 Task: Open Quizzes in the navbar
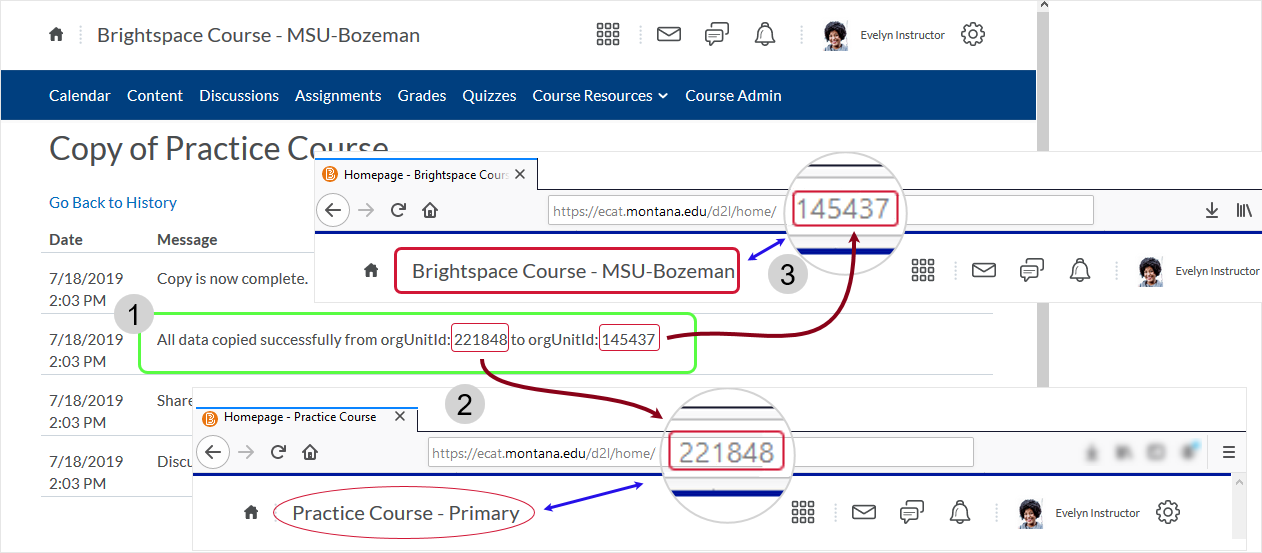coord(489,96)
